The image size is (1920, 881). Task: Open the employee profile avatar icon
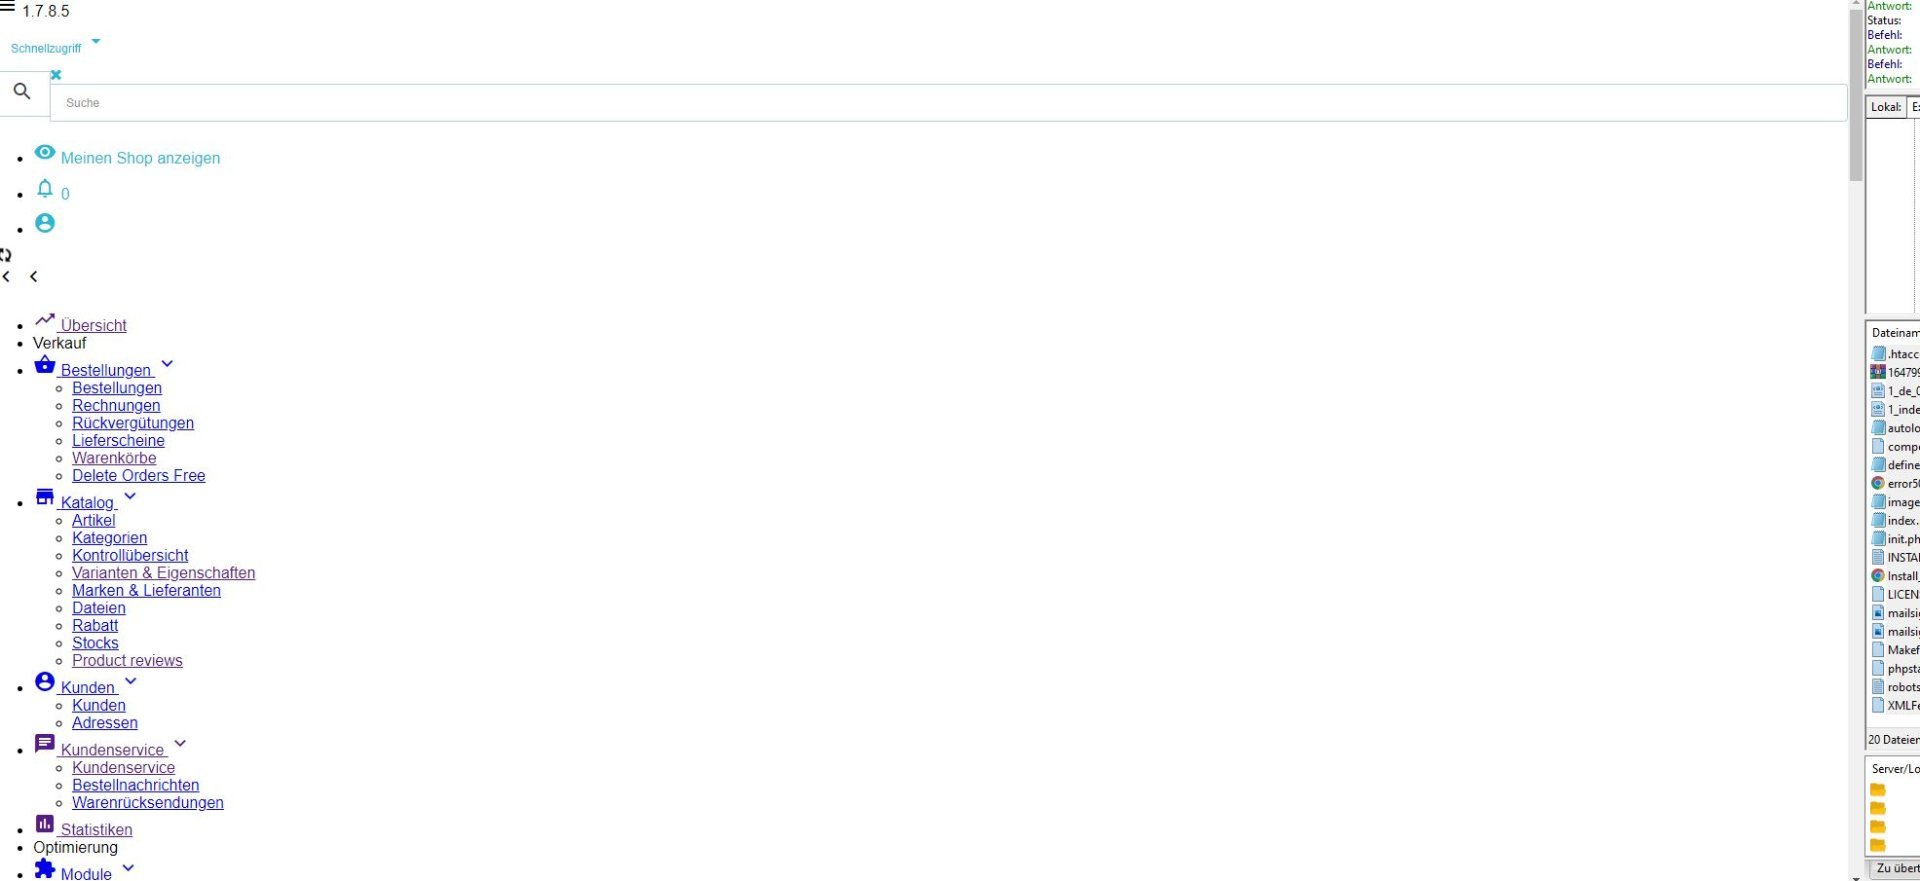tap(45, 223)
